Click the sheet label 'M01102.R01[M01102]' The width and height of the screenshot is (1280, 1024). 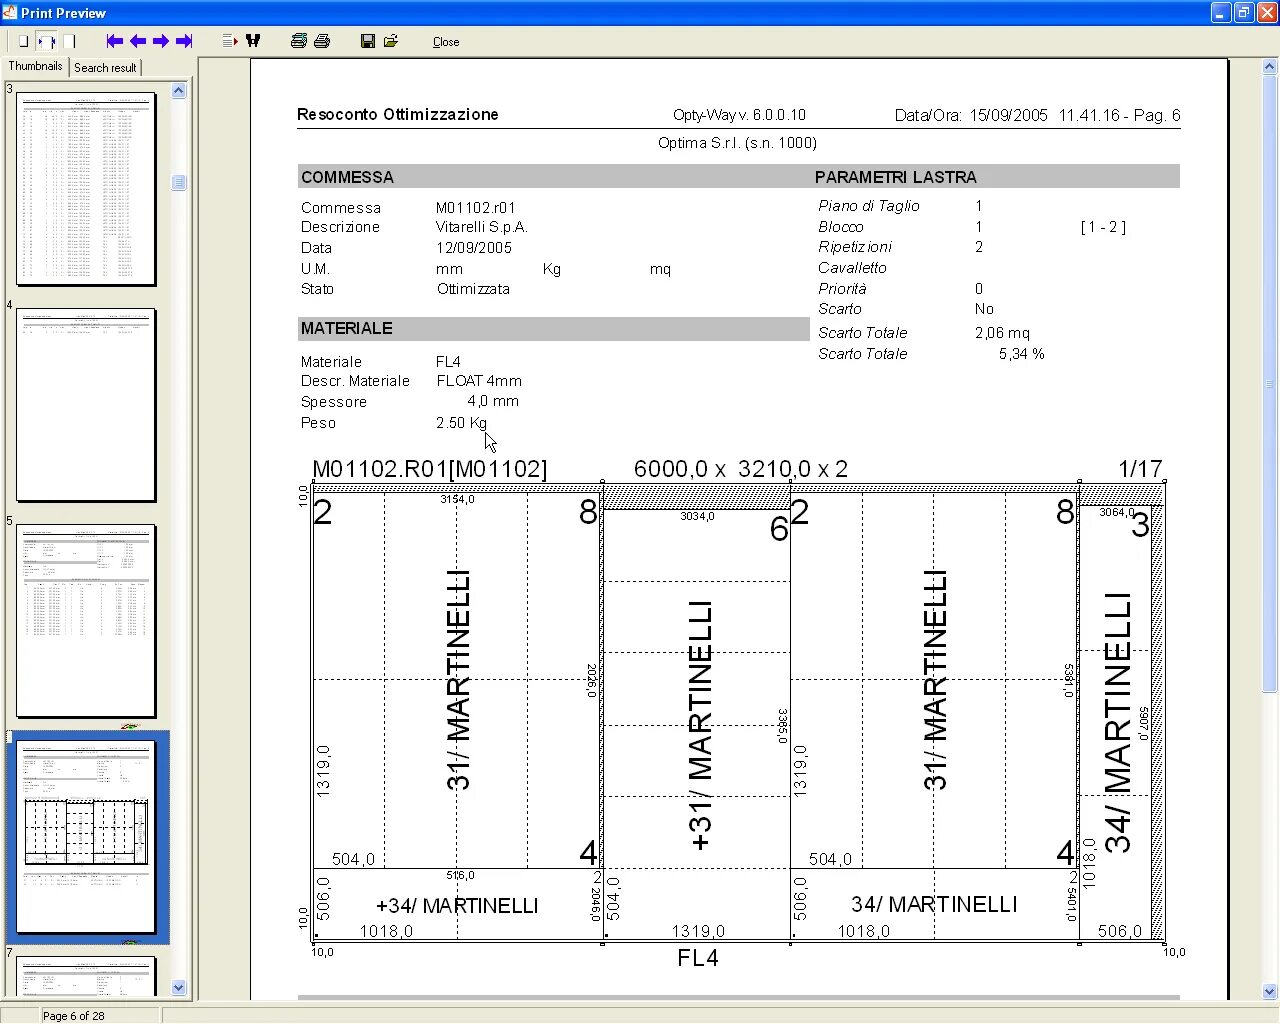pos(429,469)
